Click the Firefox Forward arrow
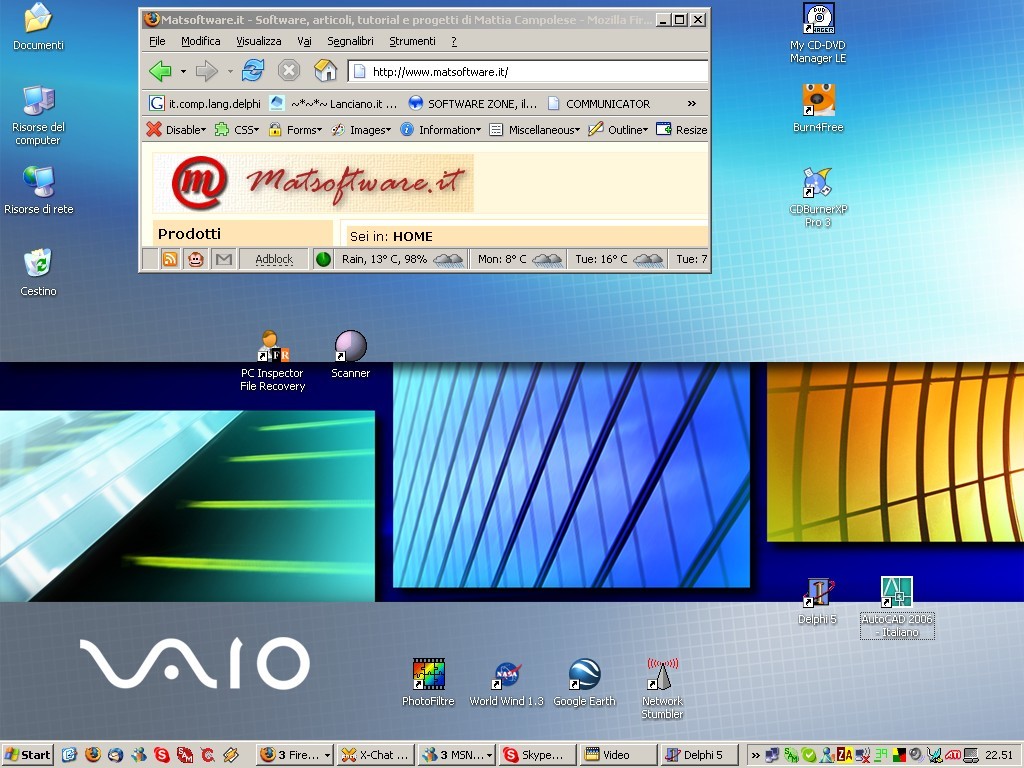The height and width of the screenshot is (768, 1024). pyautogui.click(x=206, y=71)
